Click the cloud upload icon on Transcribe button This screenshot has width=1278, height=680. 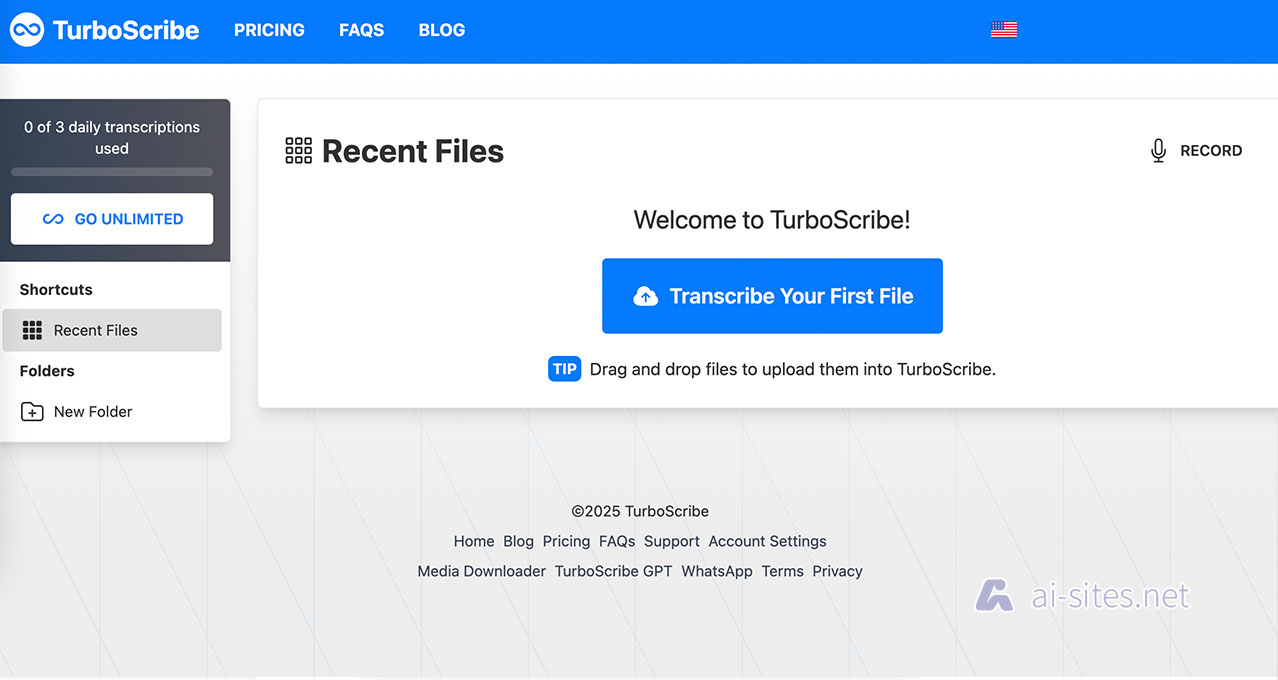(645, 295)
